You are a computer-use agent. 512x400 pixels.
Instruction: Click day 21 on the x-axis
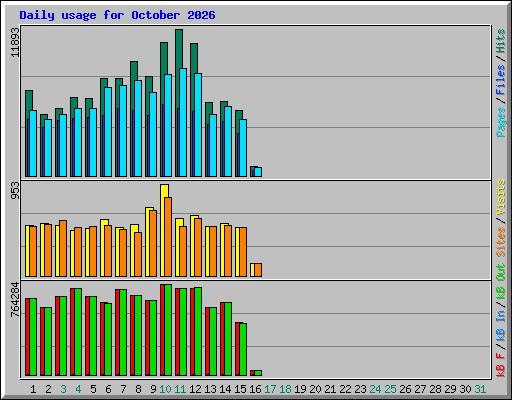pos(330,389)
